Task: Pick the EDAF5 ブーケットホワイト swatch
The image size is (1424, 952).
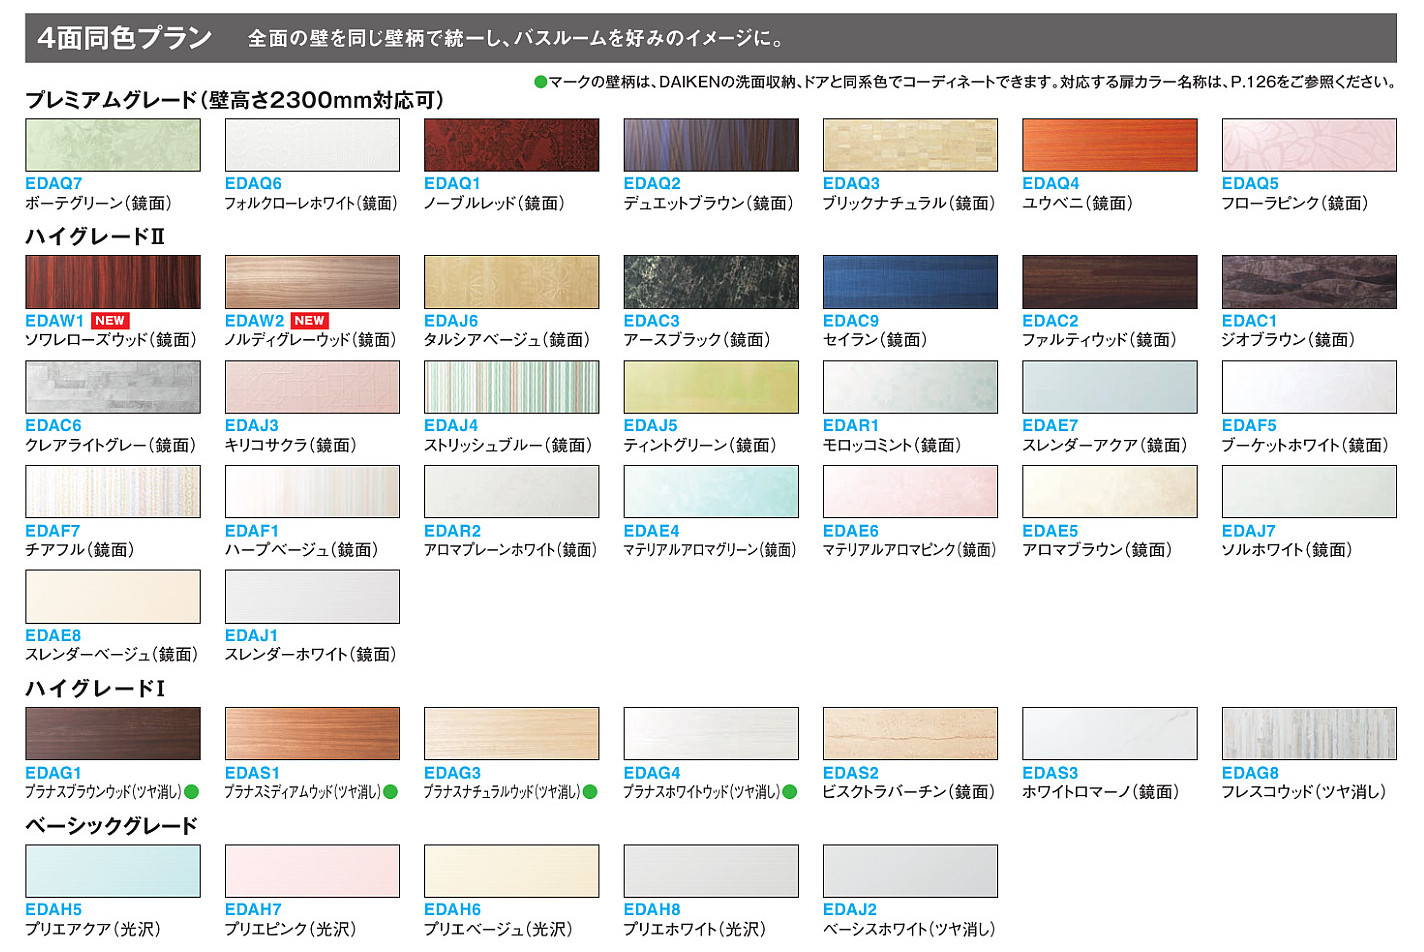Action: tap(1309, 387)
